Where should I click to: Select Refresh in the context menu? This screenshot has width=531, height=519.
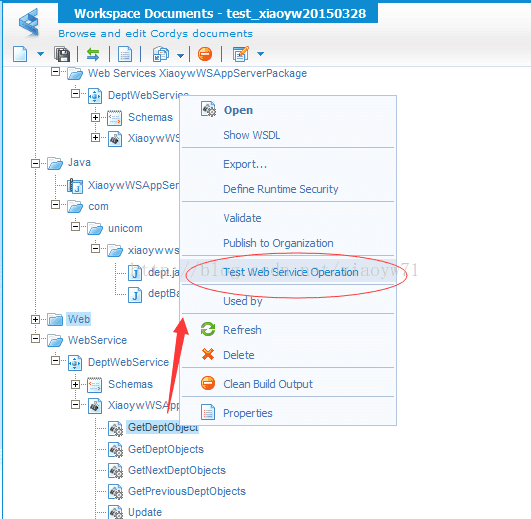click(x=288, y=330)
